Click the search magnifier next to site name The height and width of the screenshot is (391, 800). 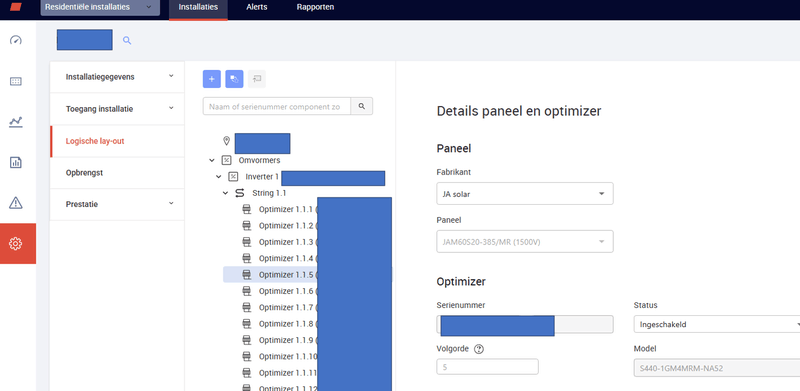pos(127,40)
